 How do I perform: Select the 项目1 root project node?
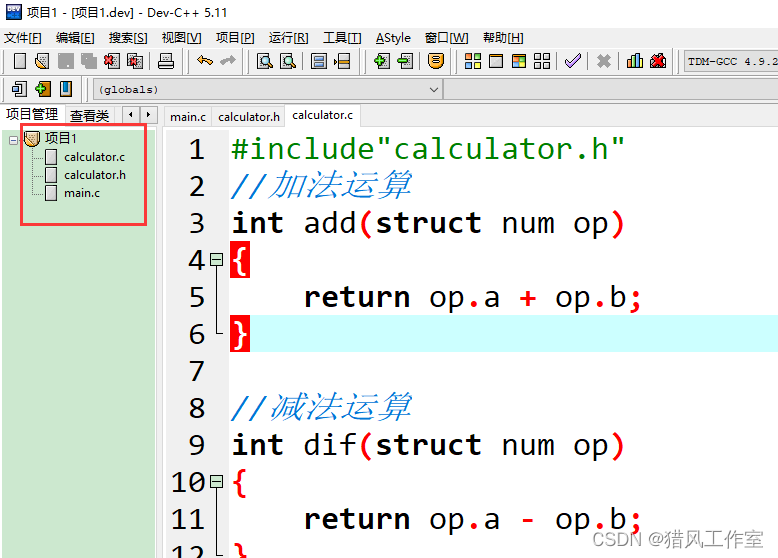pyautogui.click(x=61, y=138)
